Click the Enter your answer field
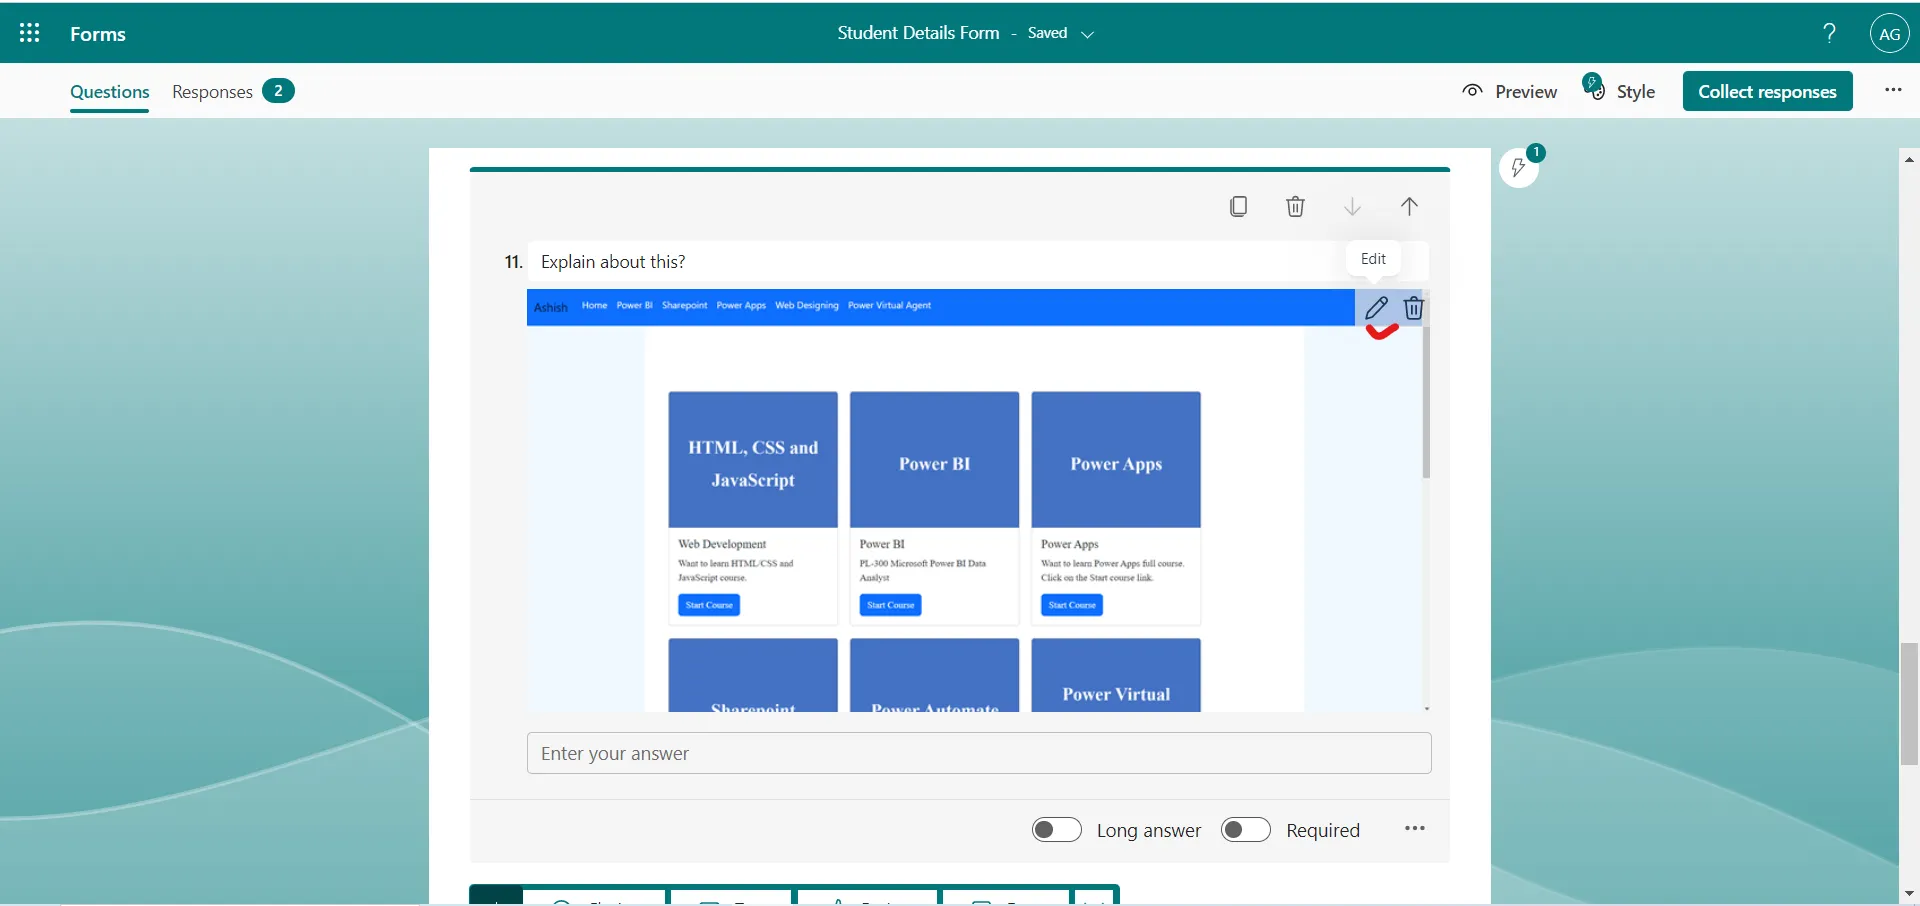The image size is (1920, 906). (978, 753)
